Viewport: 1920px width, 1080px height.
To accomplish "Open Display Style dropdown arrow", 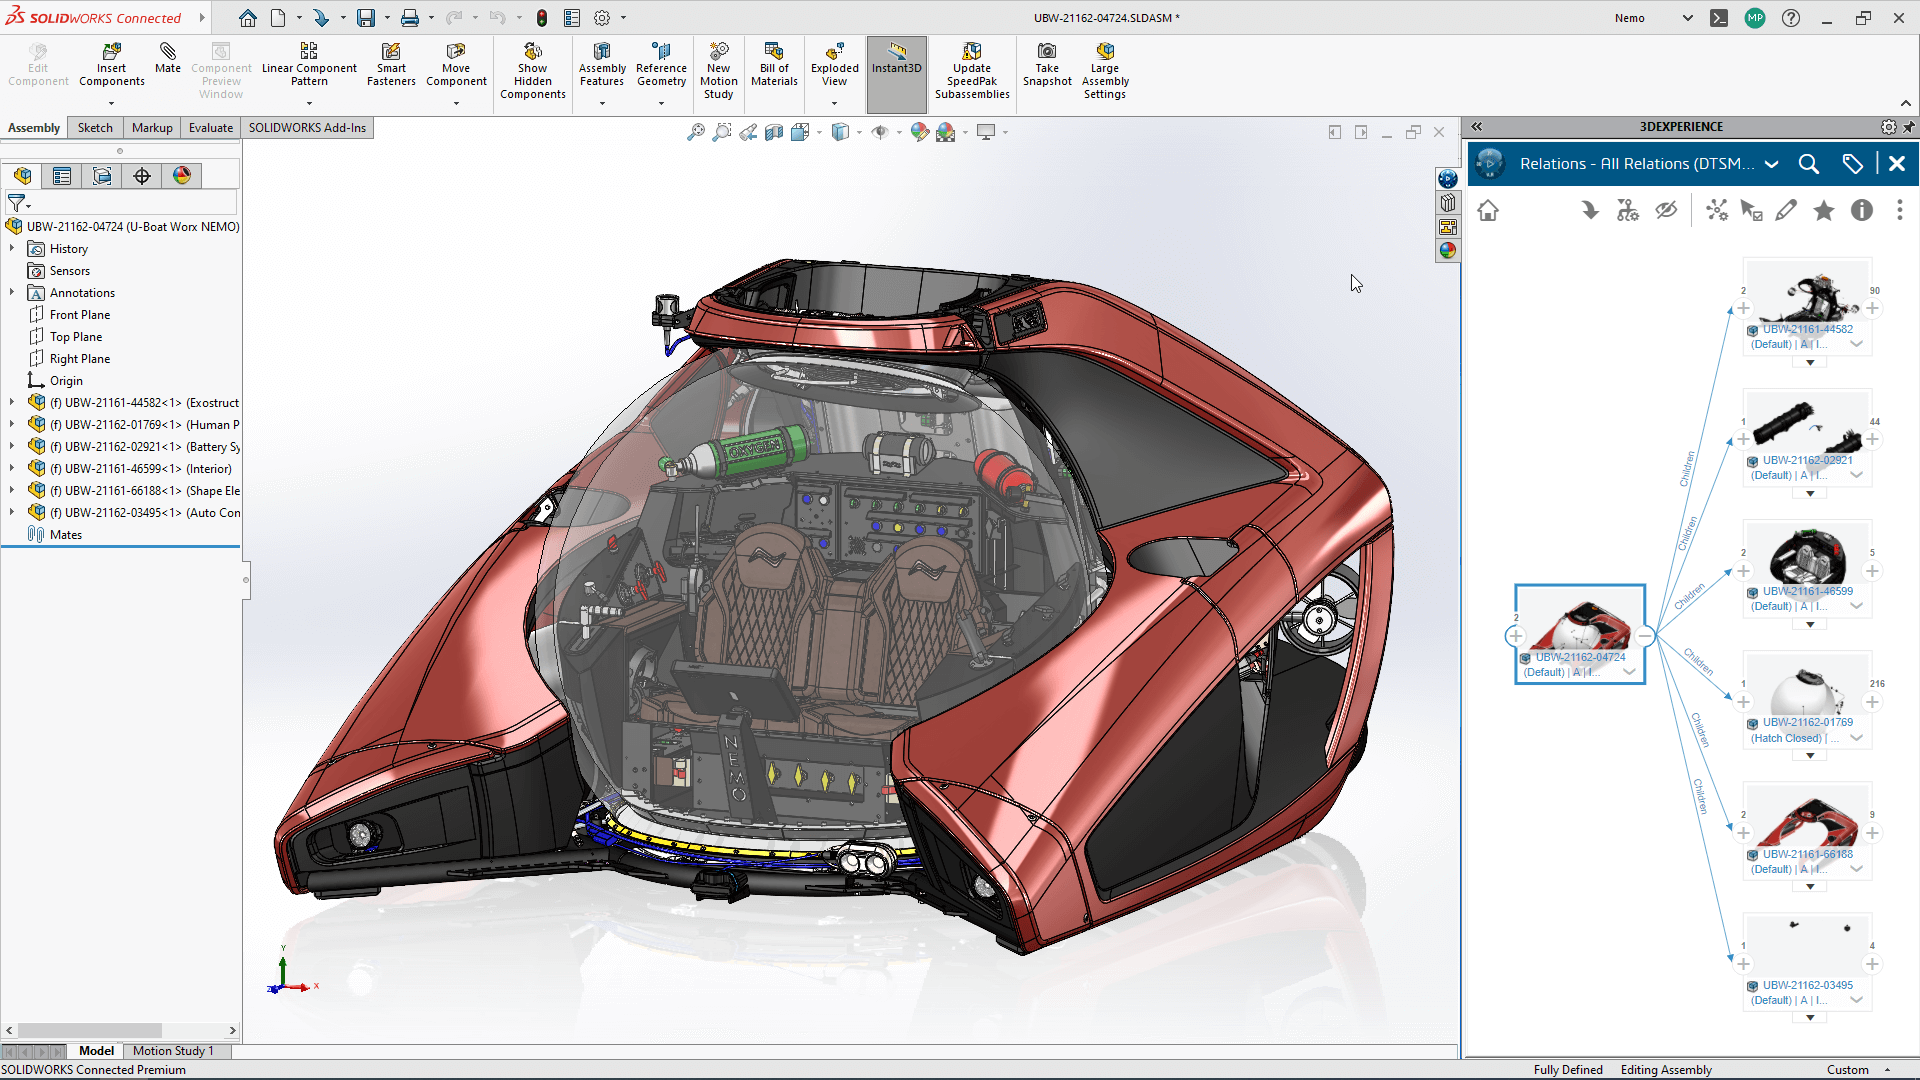I will point(859,132).
